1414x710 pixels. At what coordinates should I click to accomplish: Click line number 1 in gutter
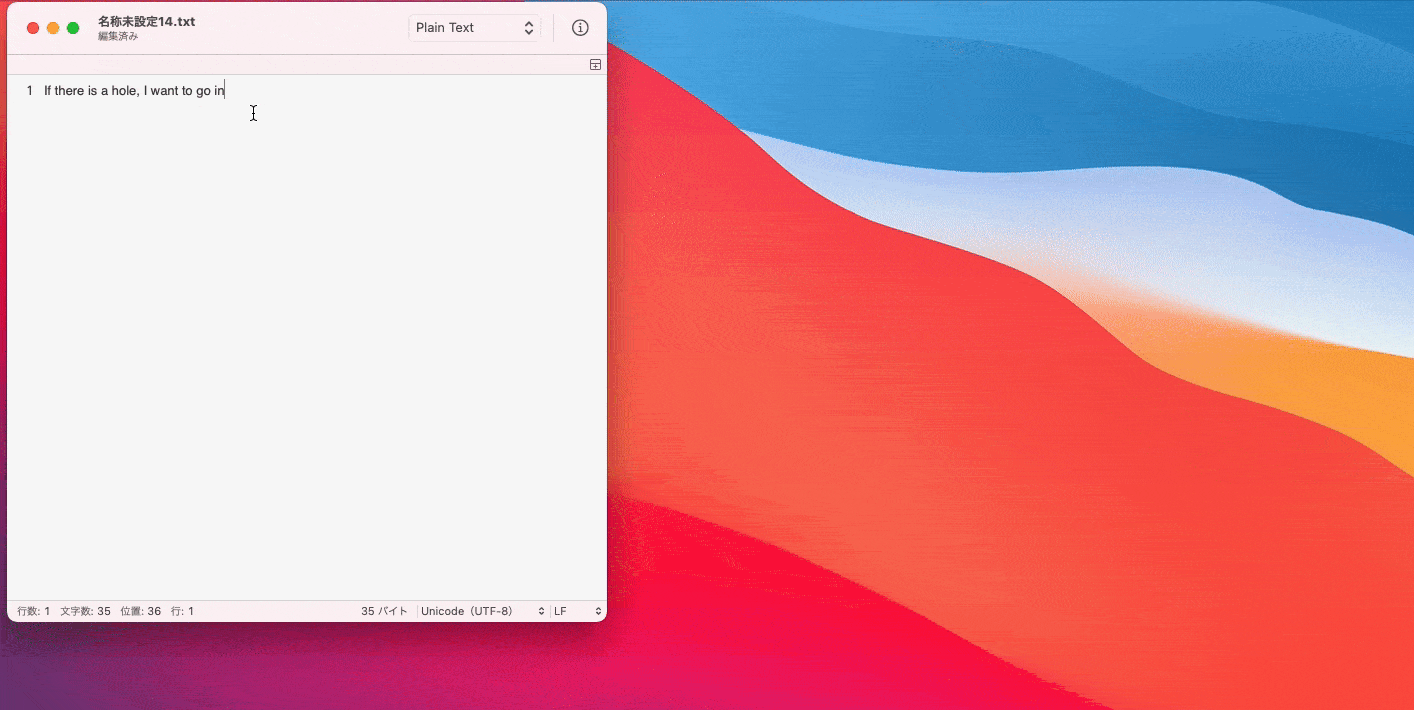[30, 91]
